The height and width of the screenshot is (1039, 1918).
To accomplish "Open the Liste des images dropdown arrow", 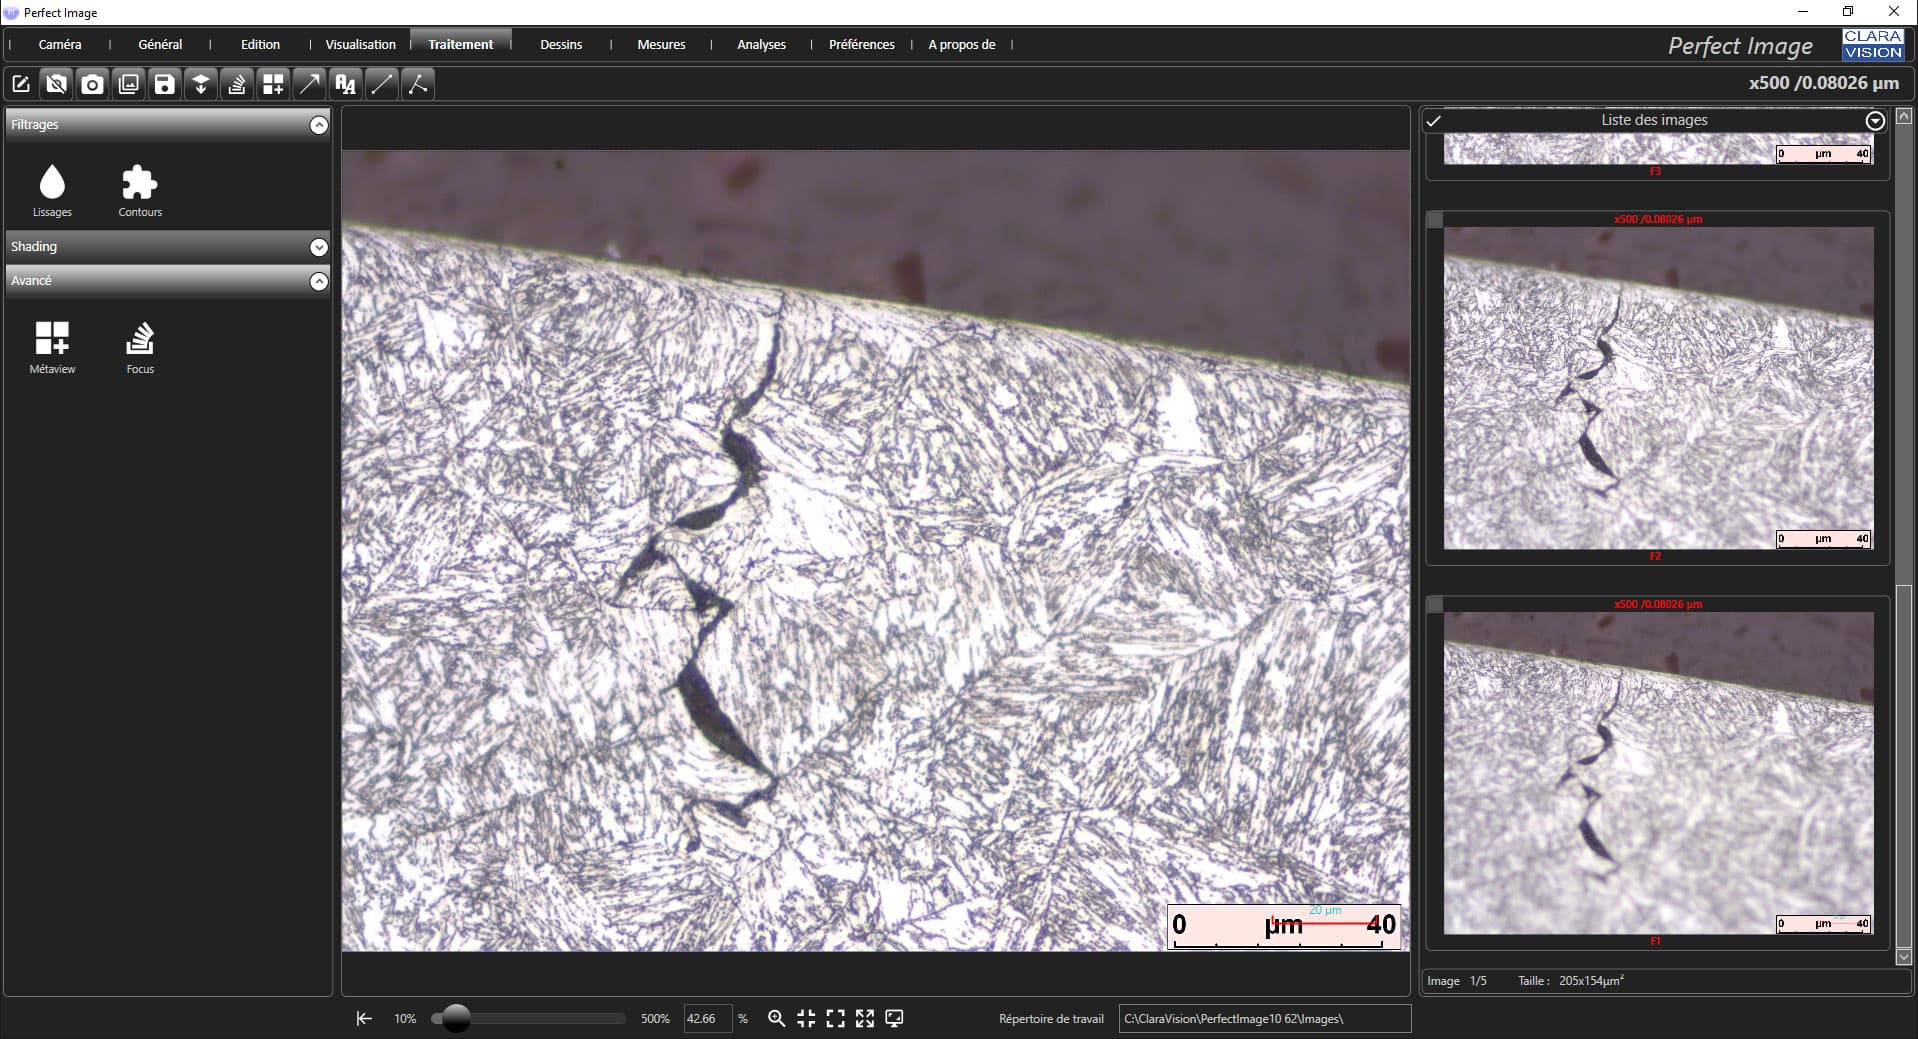I will tap(1875, 121).
